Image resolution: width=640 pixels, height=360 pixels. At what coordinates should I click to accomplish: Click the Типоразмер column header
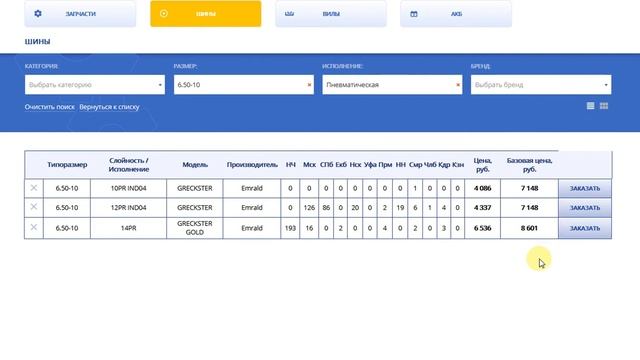pyautogui.click(x=67, y=164)
